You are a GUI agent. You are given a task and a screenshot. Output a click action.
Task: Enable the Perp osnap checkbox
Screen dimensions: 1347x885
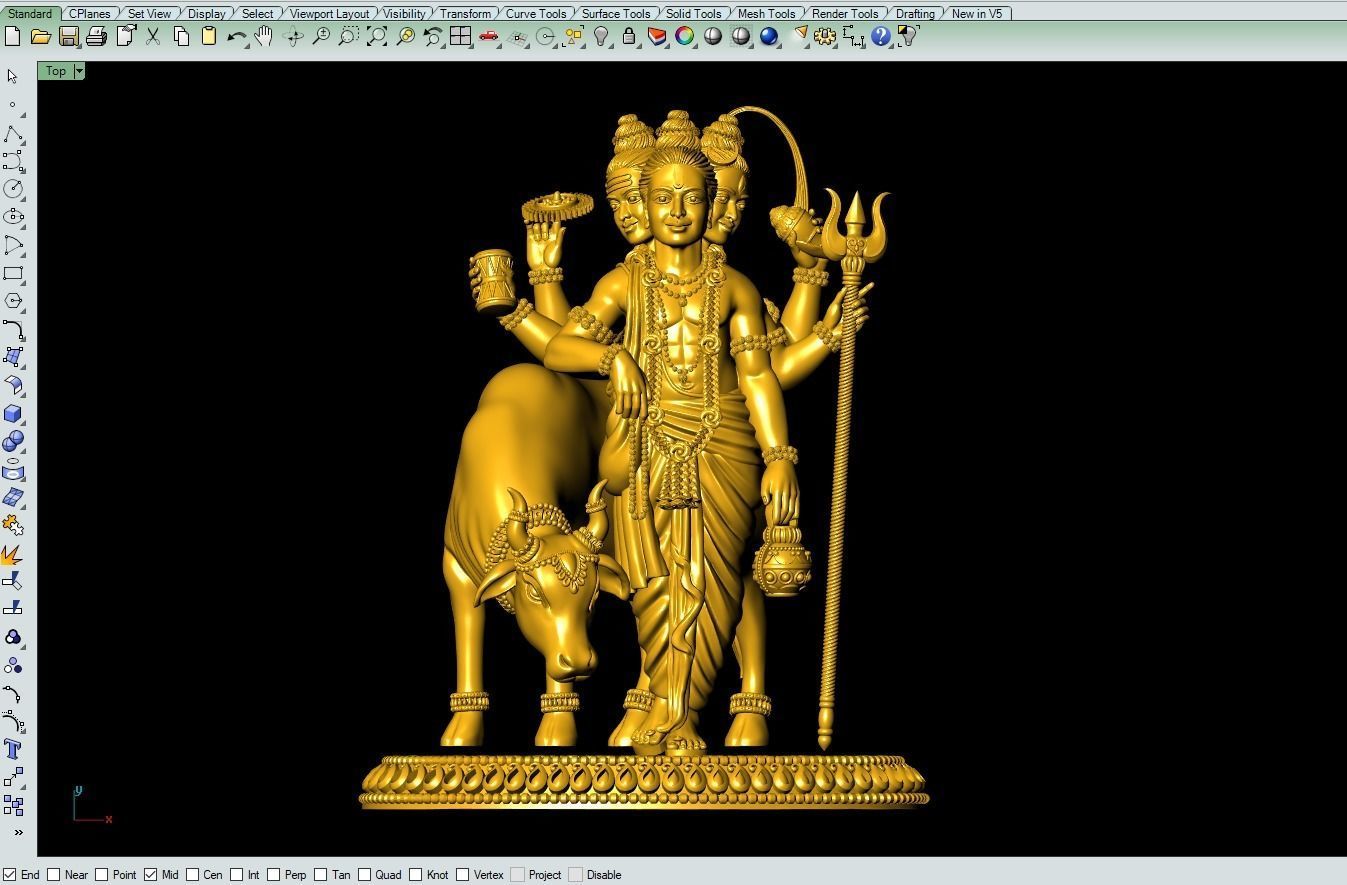tap(274, 874)
